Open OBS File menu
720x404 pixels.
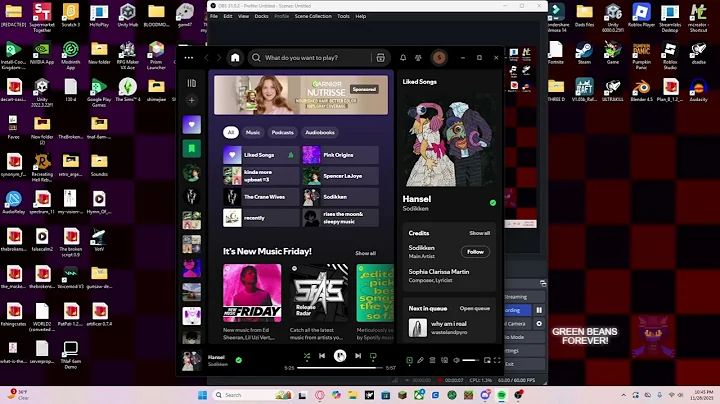214,16
